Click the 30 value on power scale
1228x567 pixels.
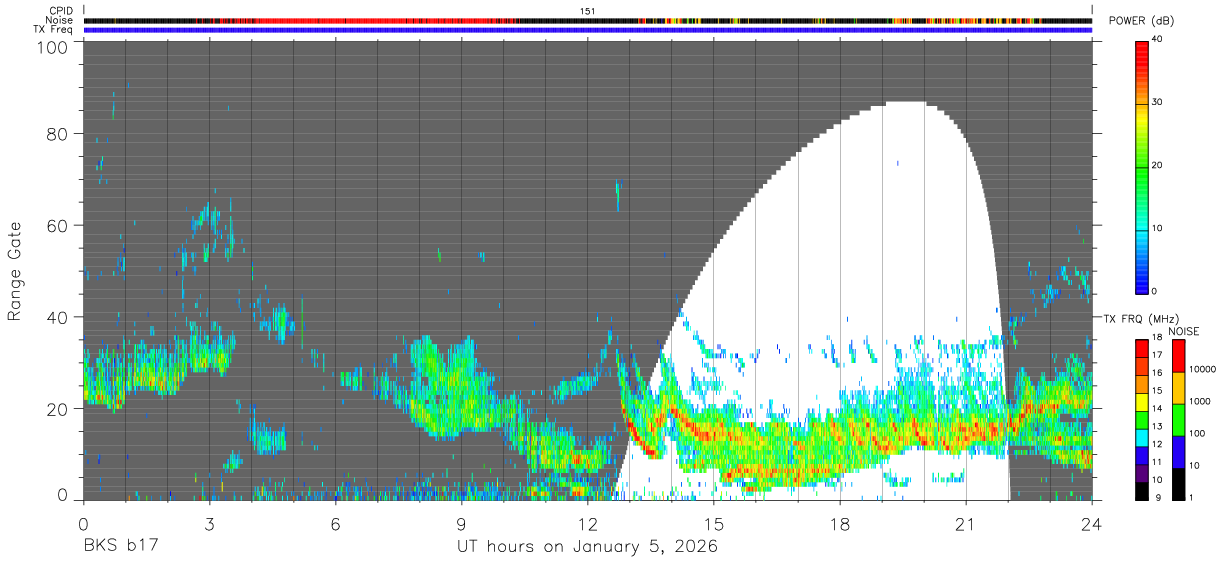tap(1158, 102)
